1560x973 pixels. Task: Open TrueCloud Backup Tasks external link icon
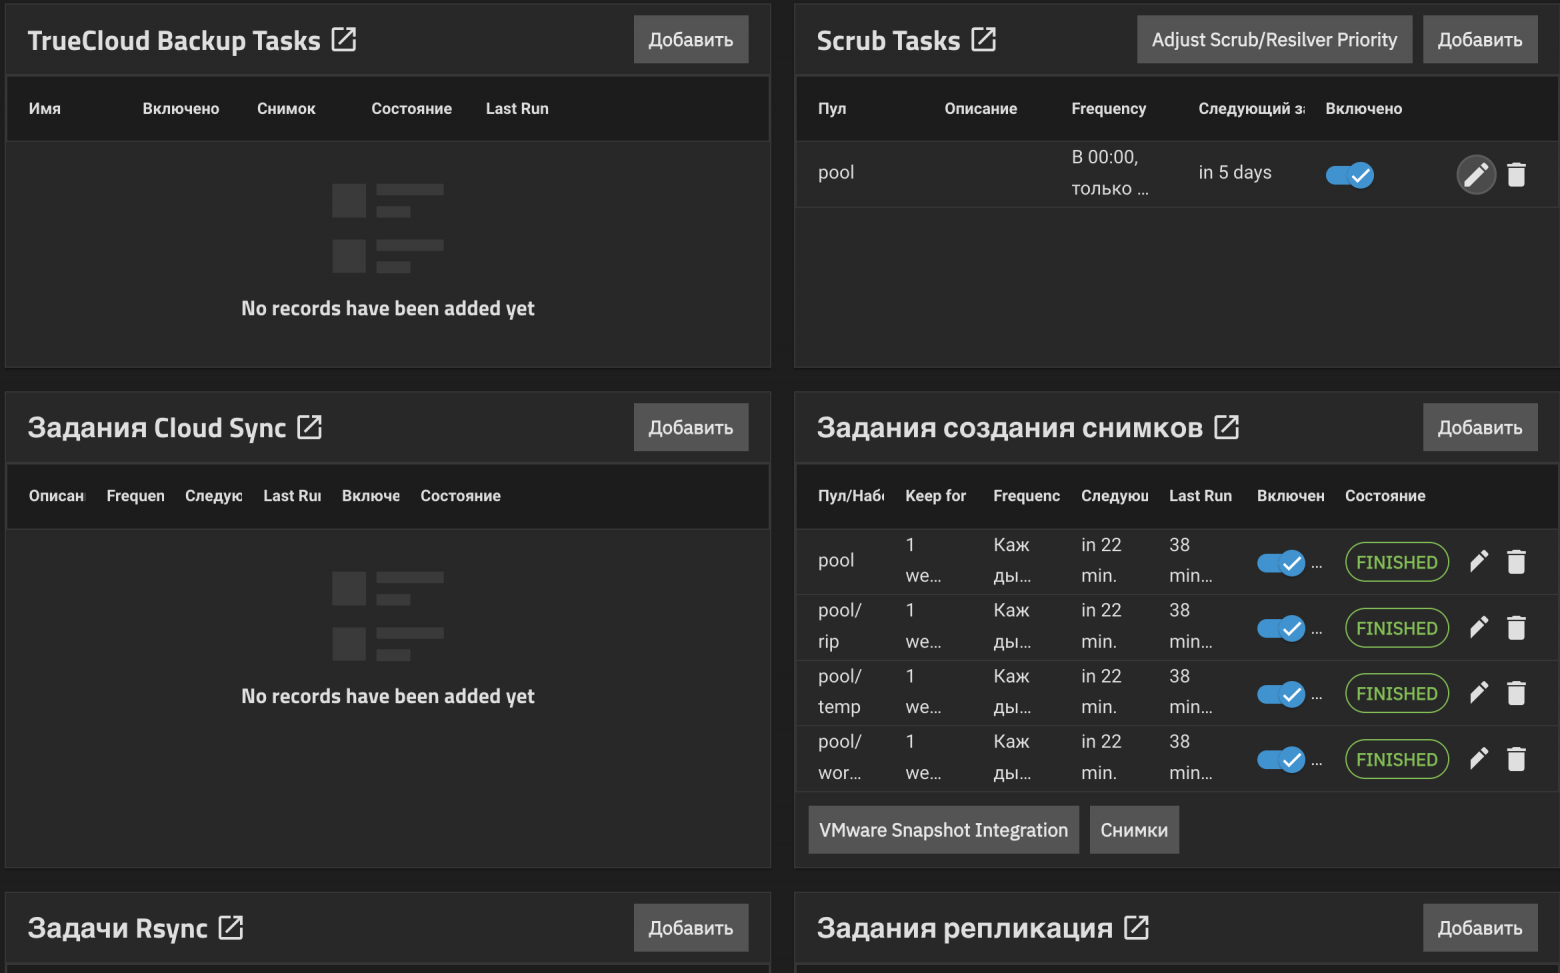pos(344,40)
